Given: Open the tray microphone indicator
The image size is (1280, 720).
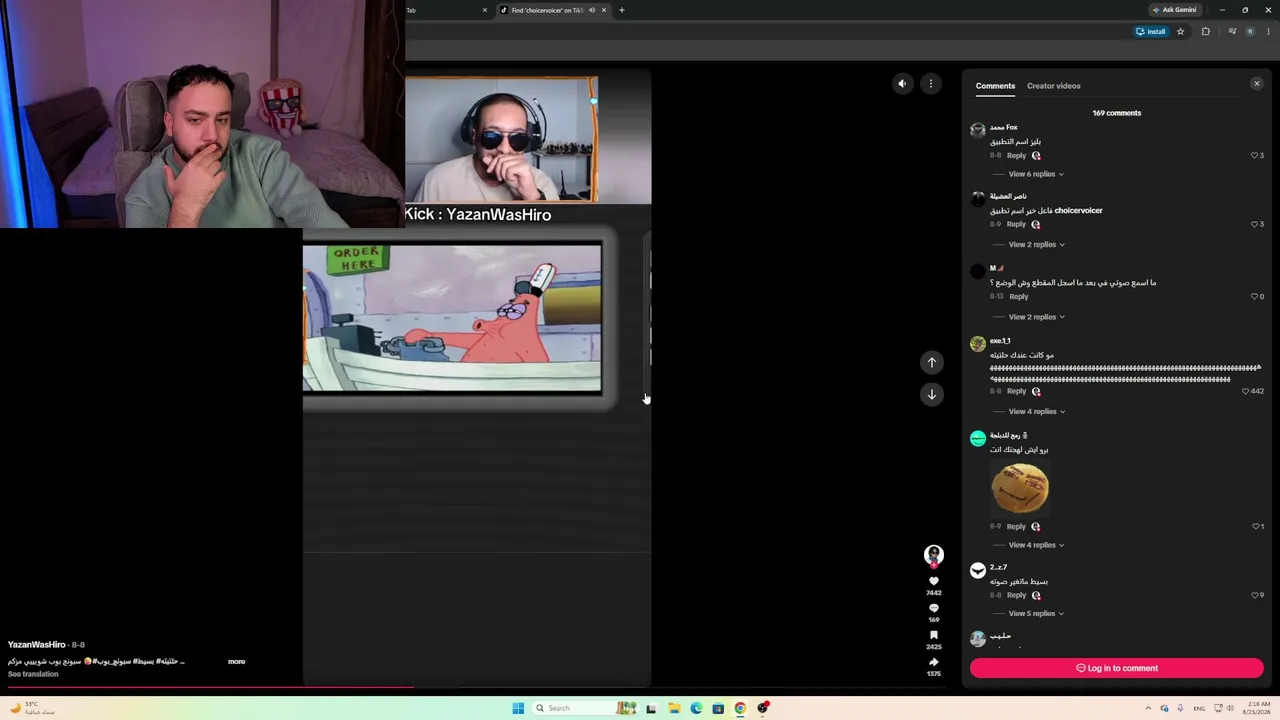Looking at the screenshot, I should 1181,708.
